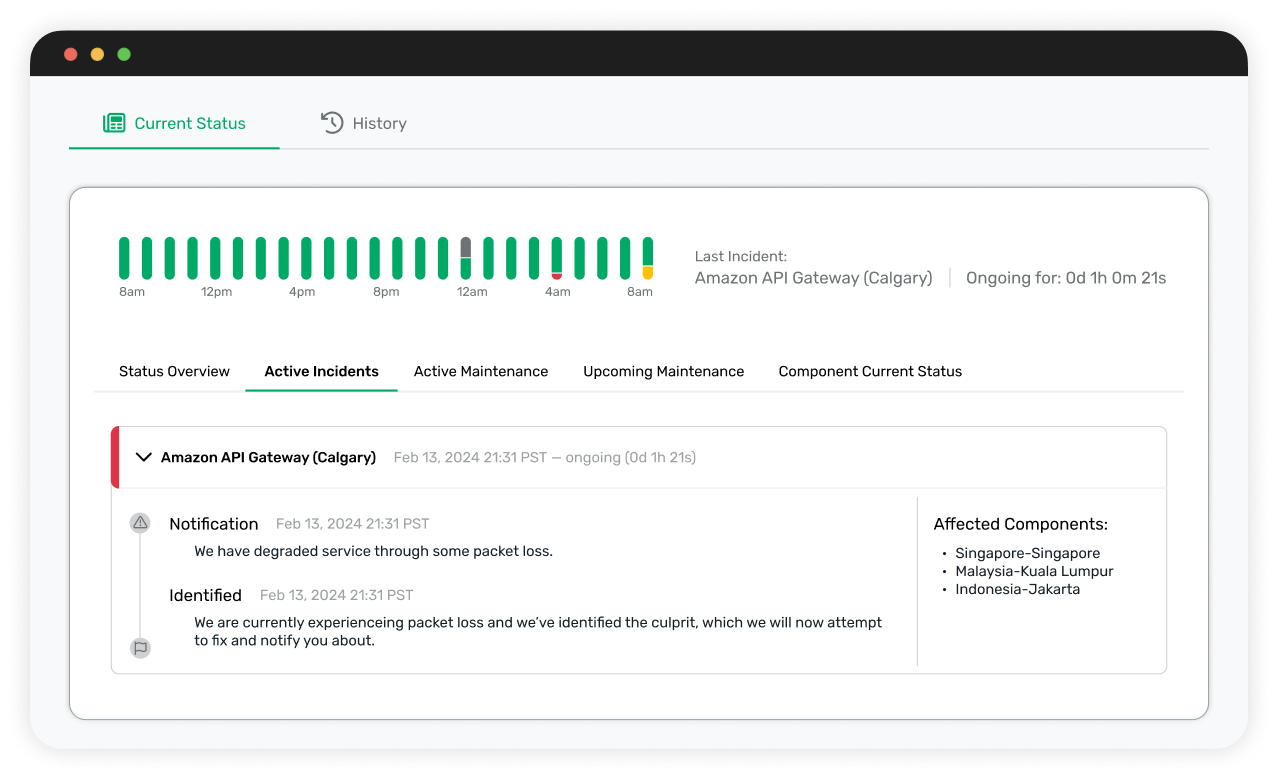Select the Active Incidents tab

pos(321,371)
